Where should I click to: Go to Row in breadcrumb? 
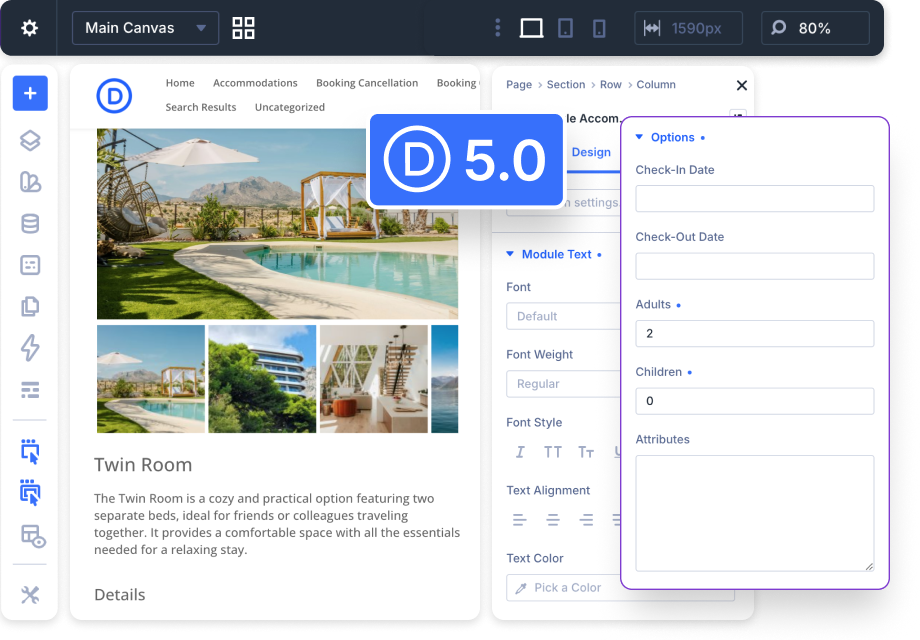(x=610, y=84)
